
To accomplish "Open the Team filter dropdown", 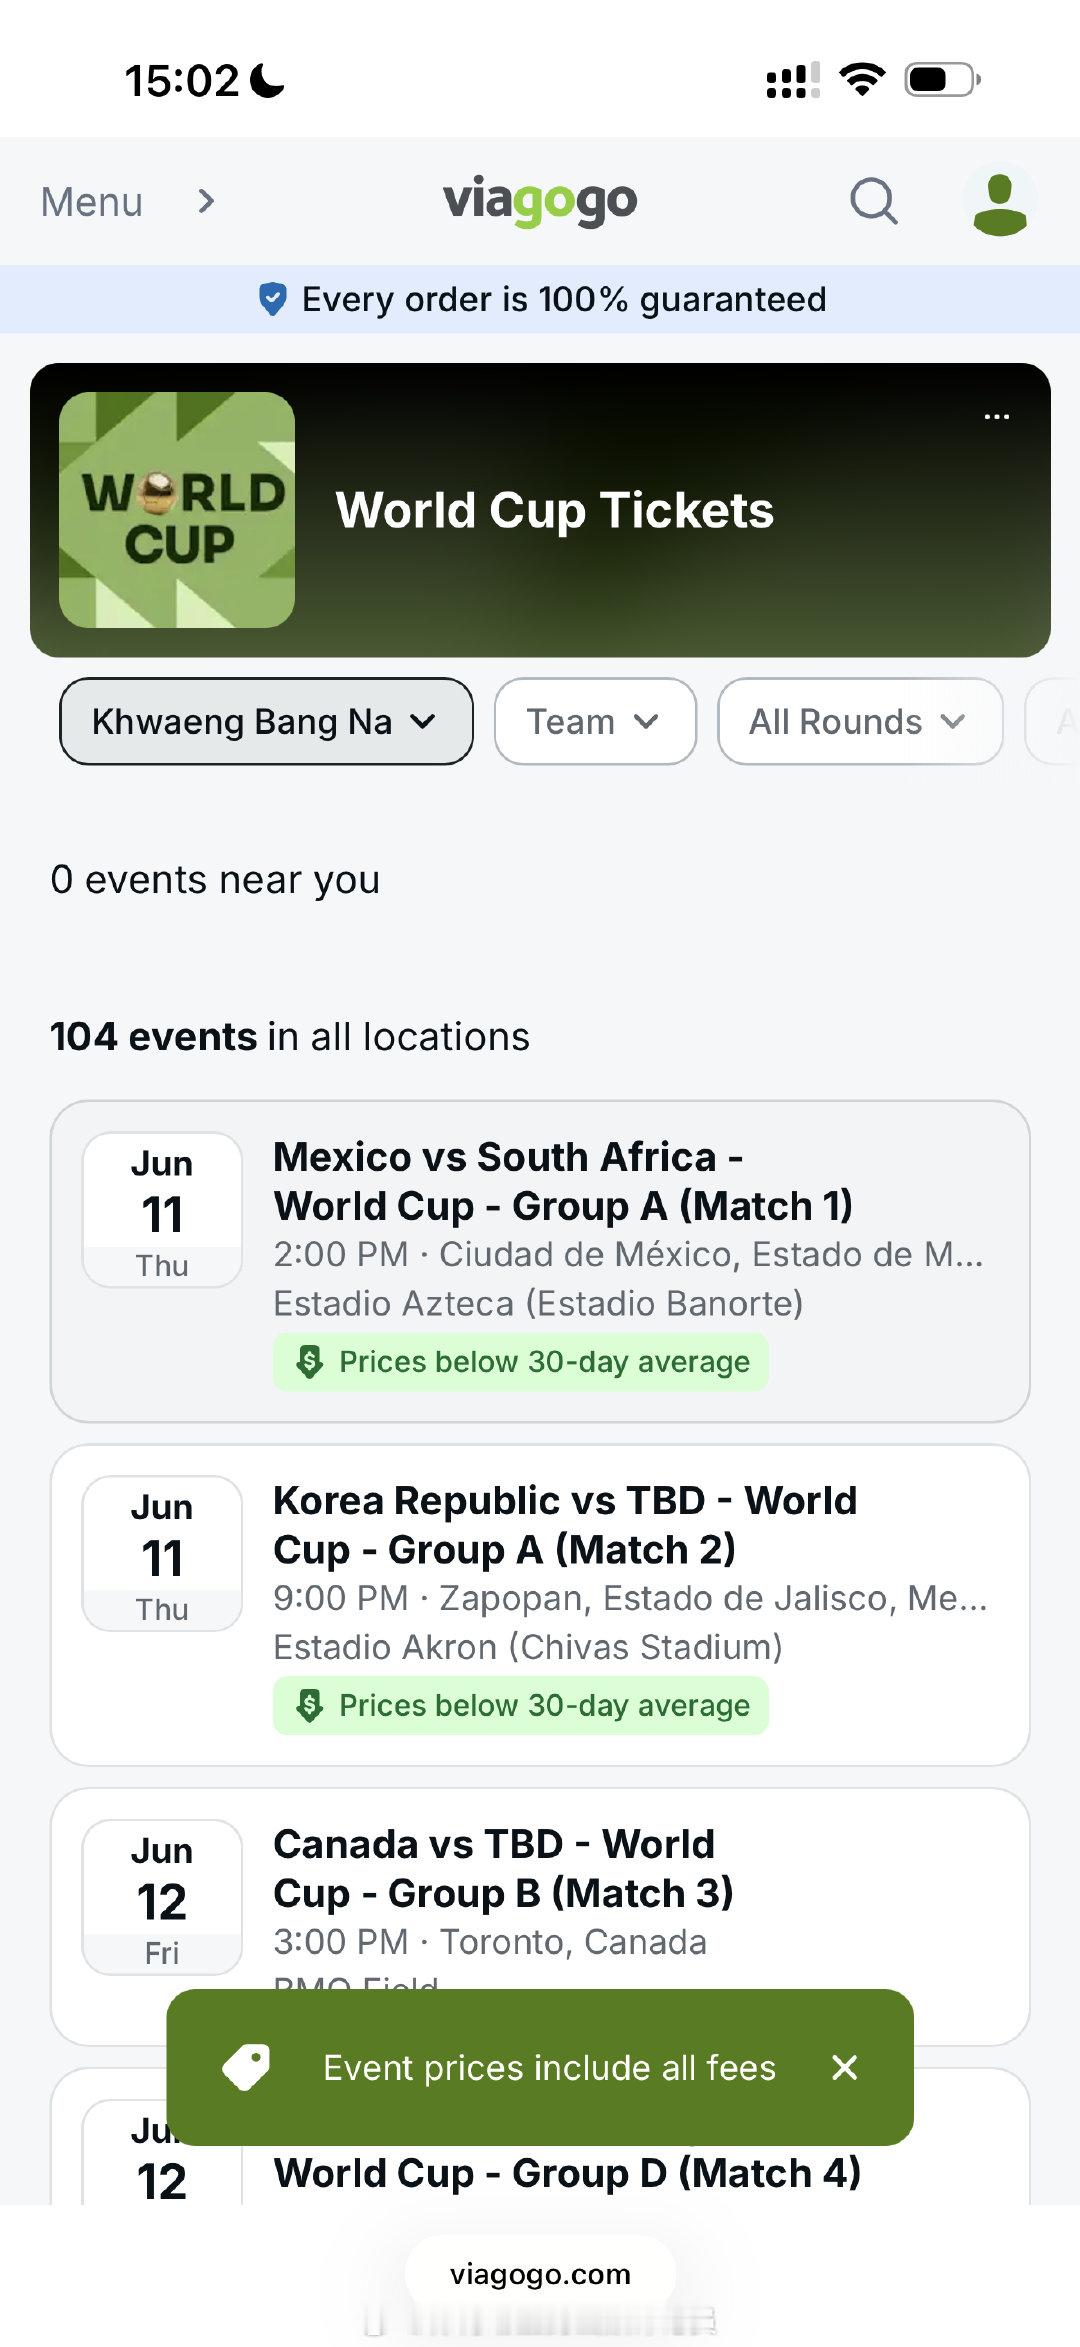I will pos(594,721).
